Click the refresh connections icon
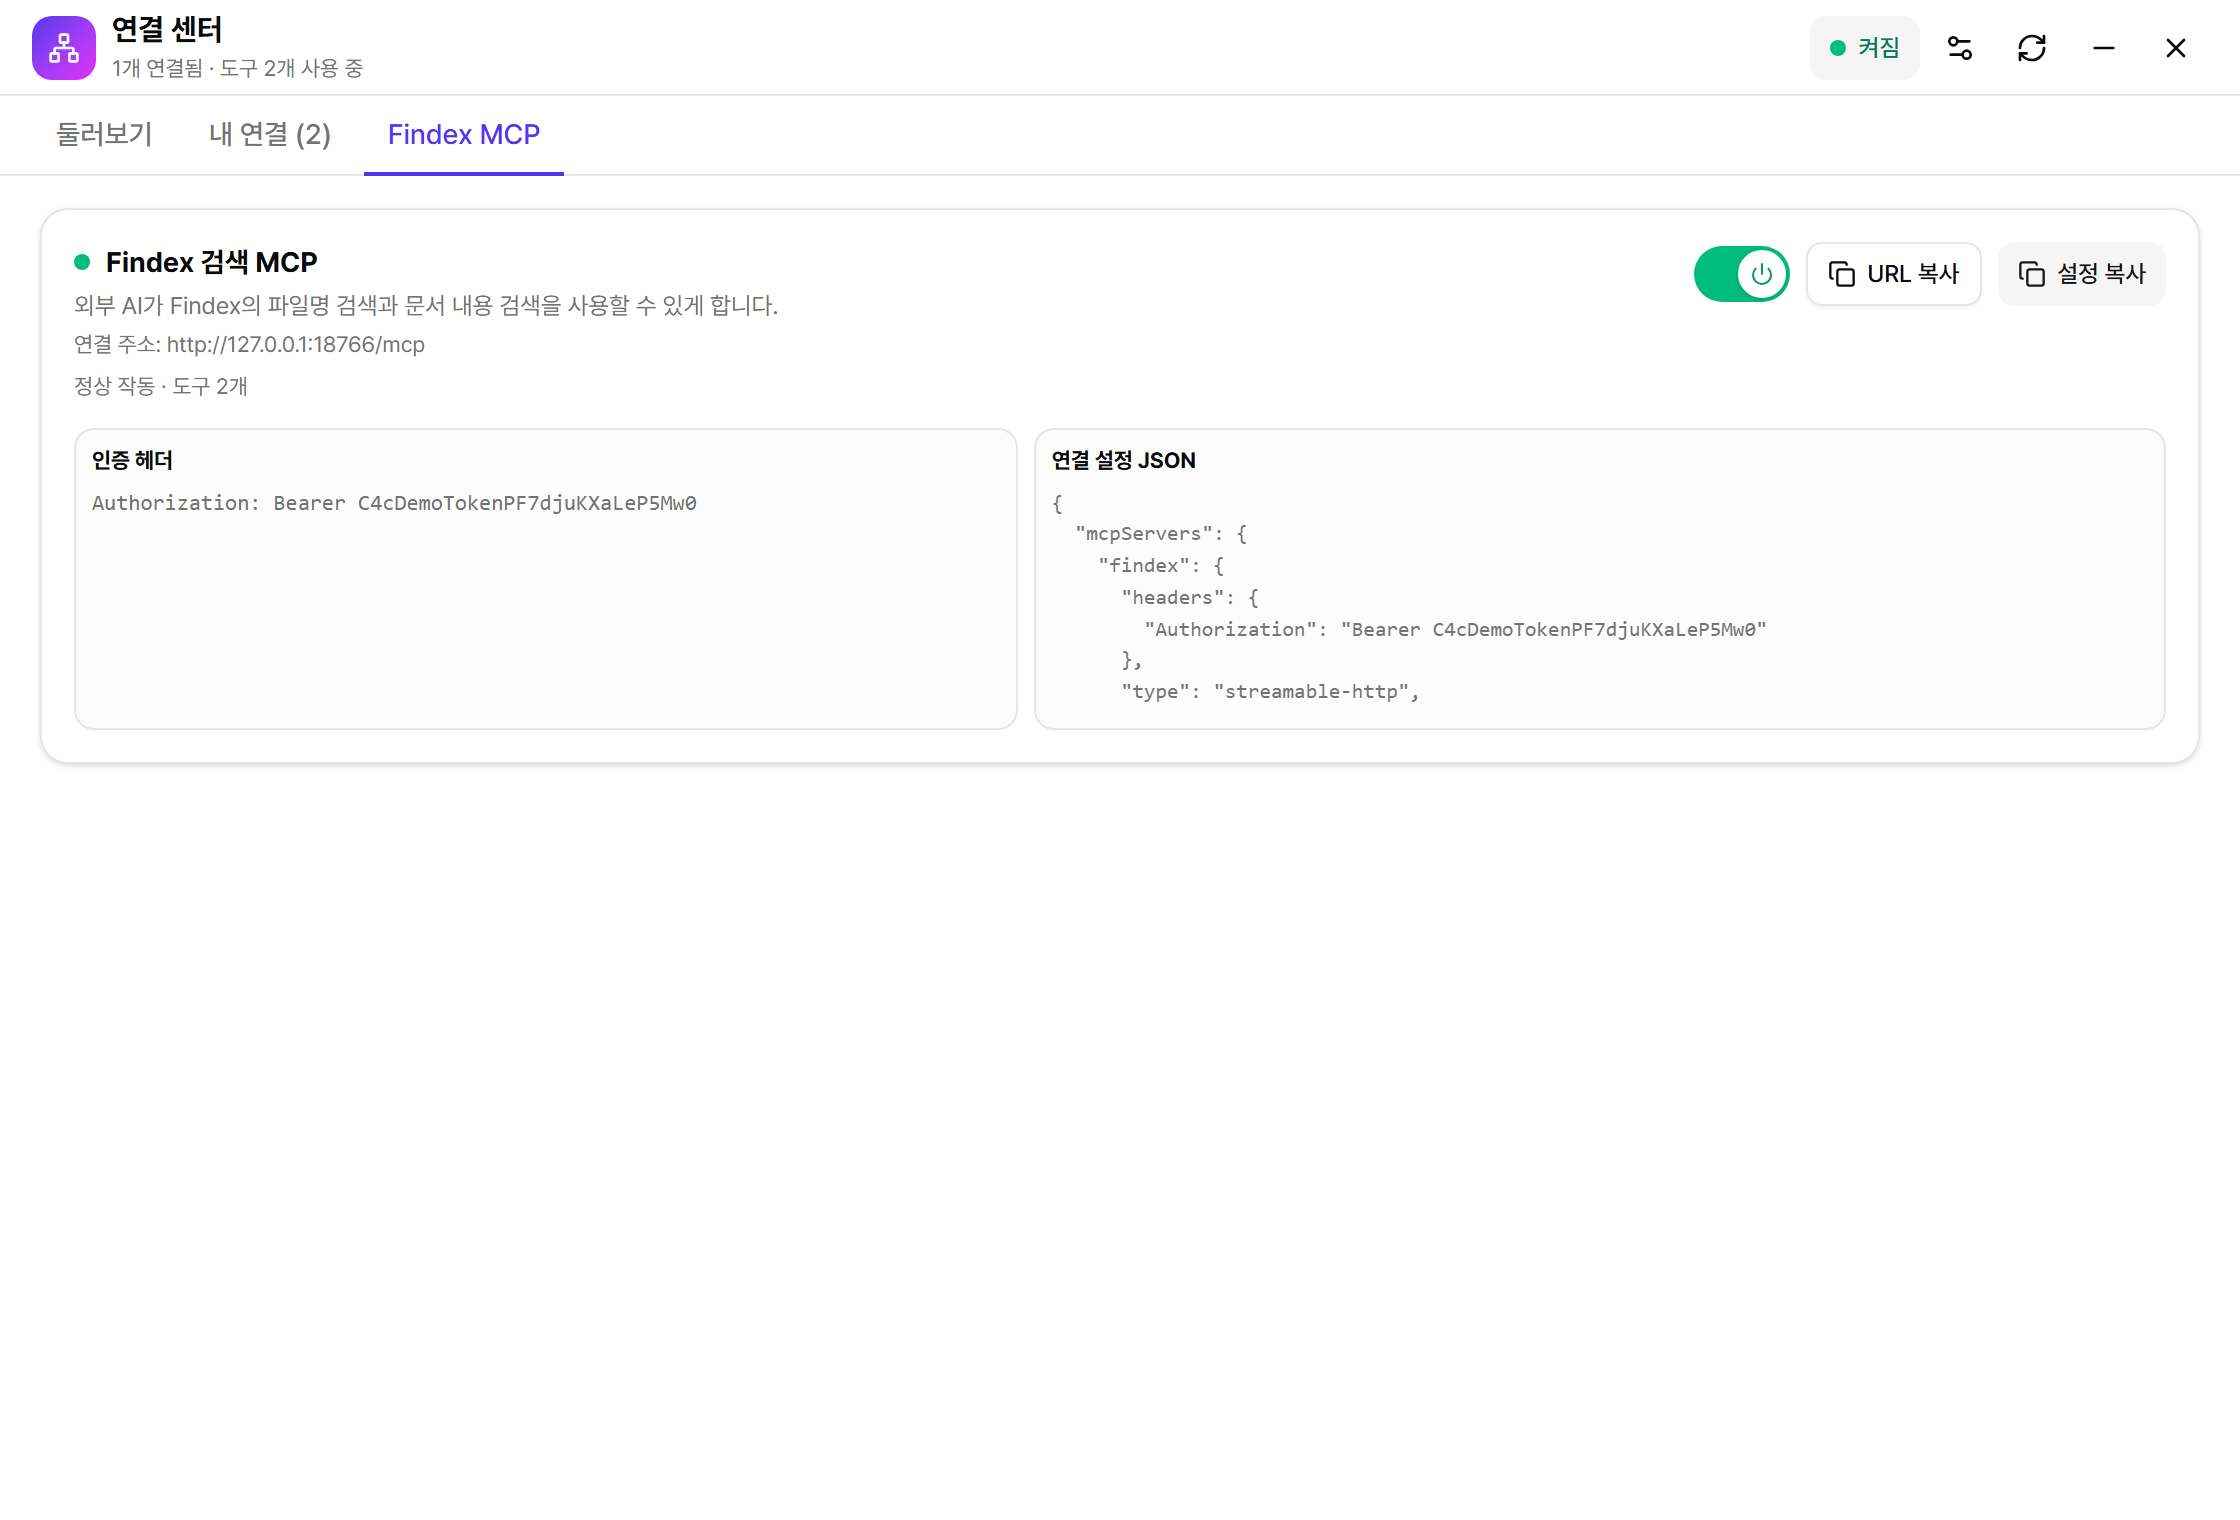This screenshot has height=1520, width=2240. [2032, 48]
